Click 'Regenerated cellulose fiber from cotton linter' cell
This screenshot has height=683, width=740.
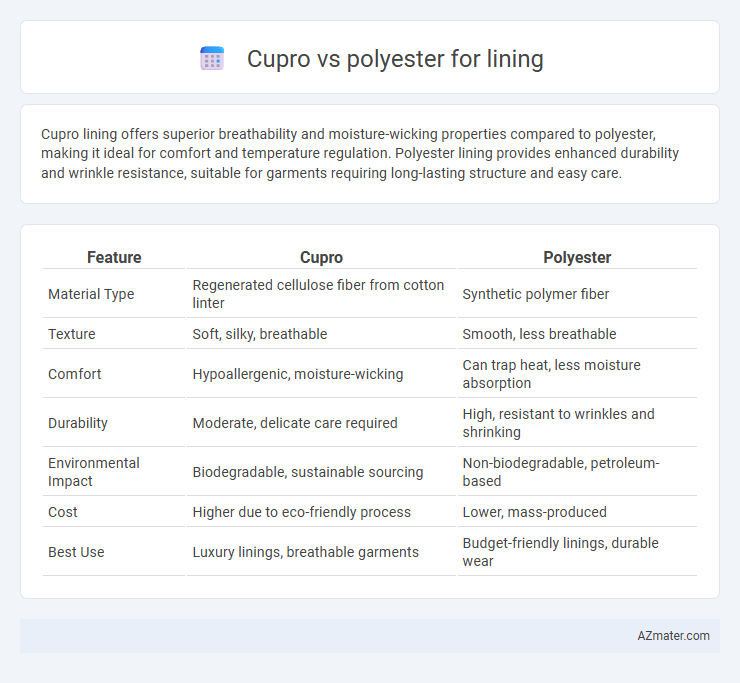pyautogui.click(x=321, y=294)
